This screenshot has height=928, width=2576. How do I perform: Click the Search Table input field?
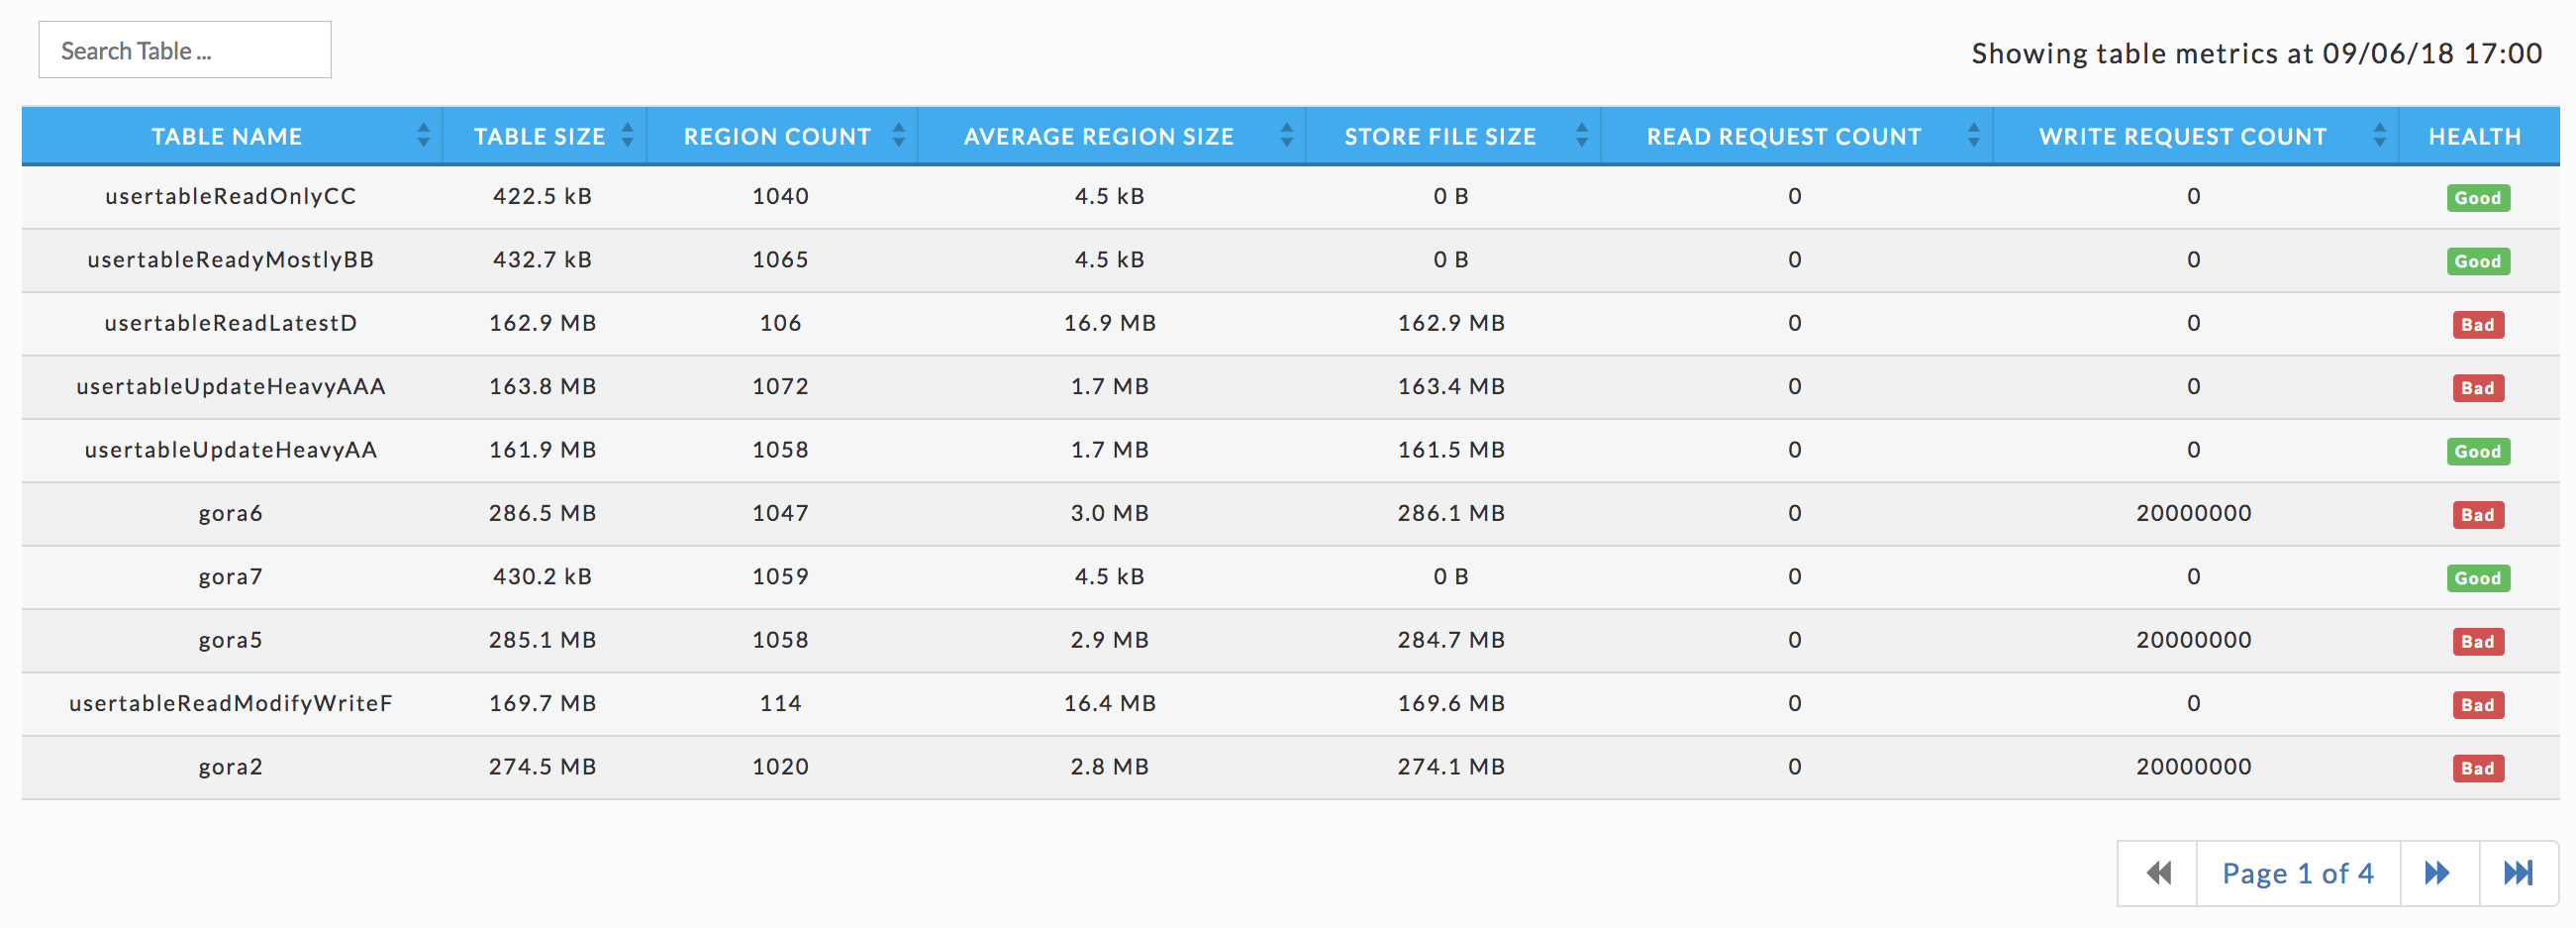click(185, 50)
